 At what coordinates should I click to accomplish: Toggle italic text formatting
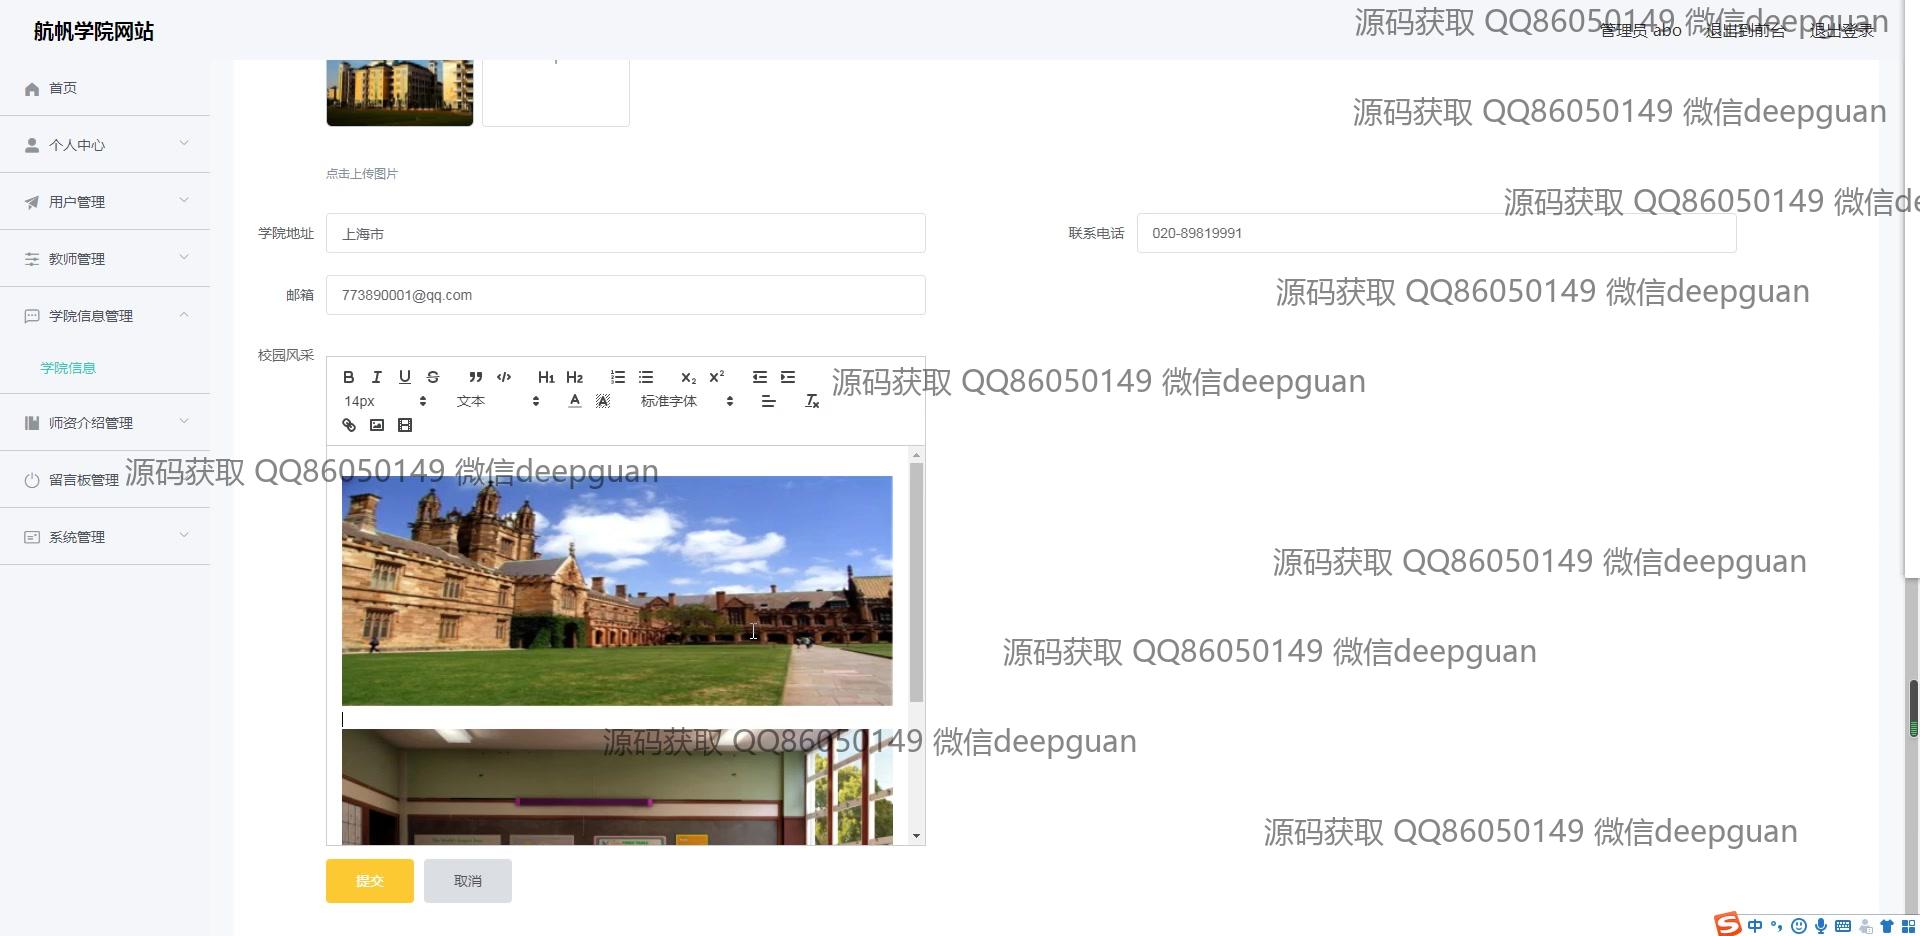(x=376, y=377)
